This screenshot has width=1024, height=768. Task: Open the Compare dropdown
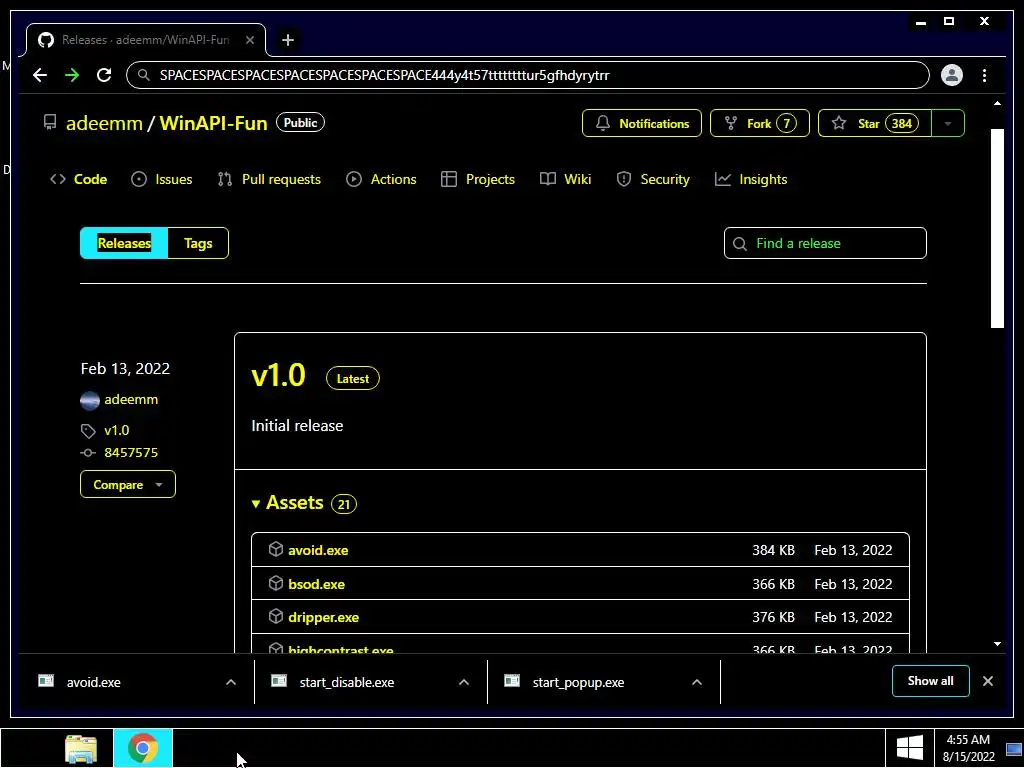(x=127, y=485)
